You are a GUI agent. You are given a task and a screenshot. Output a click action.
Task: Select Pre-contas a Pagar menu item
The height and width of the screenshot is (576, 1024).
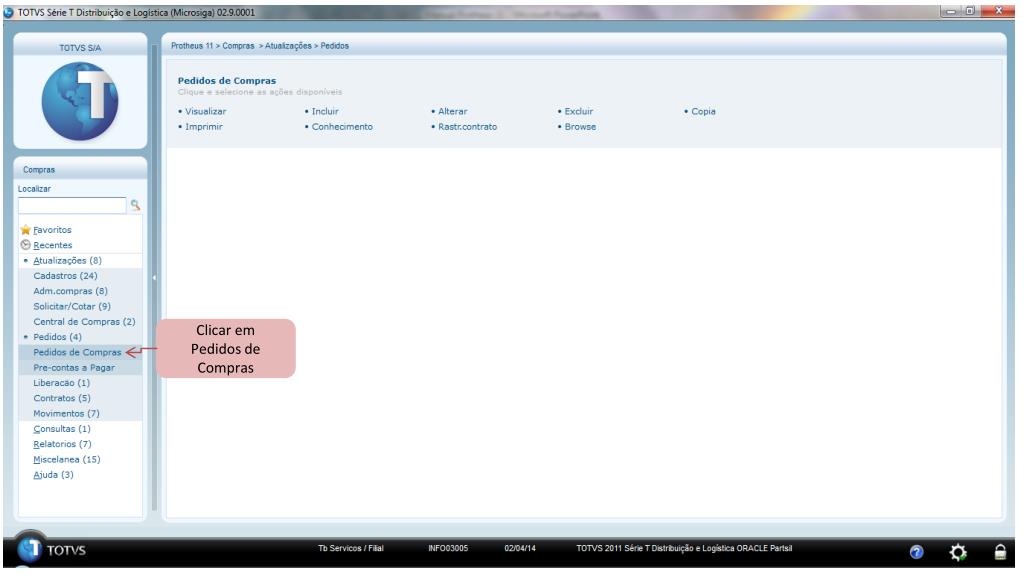coord(74,368)
